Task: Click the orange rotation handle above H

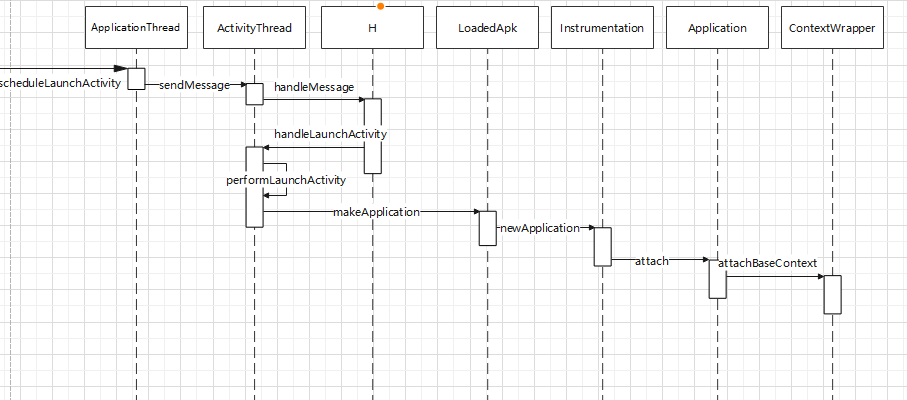Action: (x=381, y=6)
